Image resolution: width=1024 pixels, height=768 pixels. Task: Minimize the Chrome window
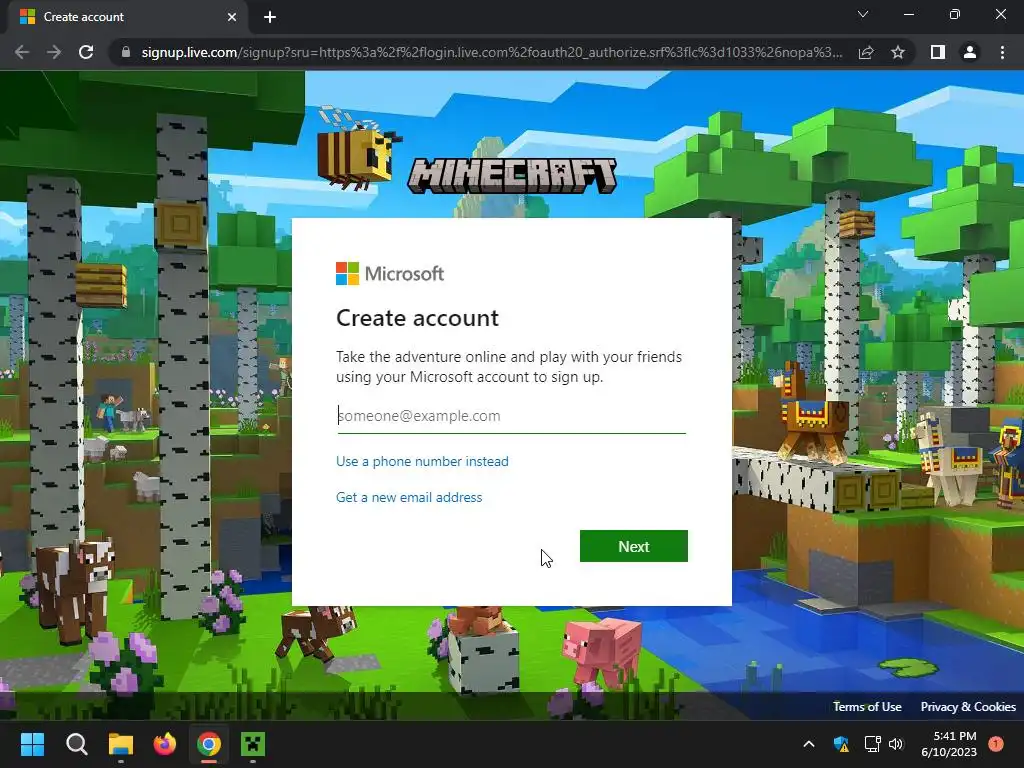[x=908, y=14]
